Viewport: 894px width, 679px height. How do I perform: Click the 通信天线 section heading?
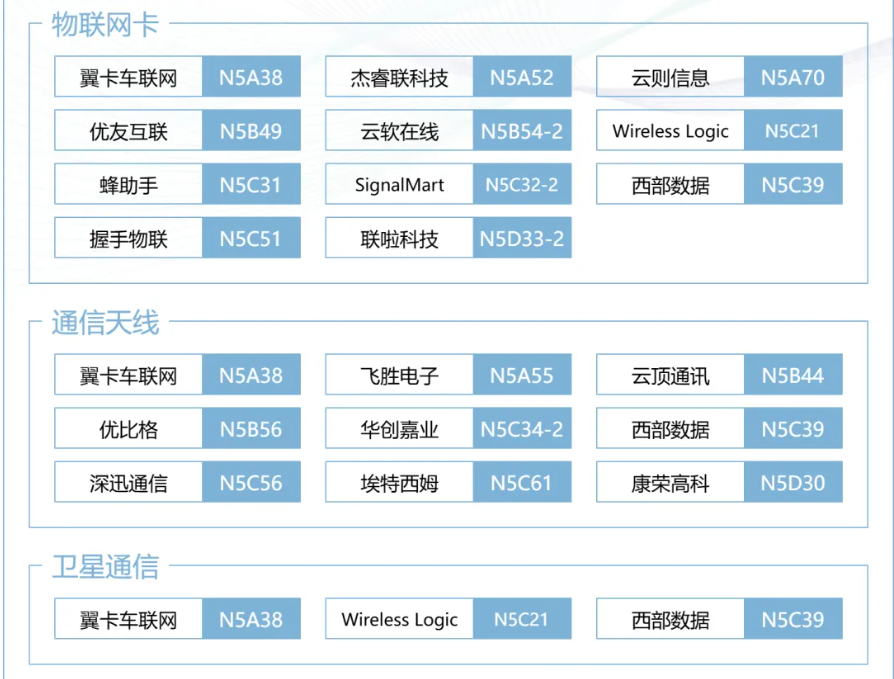(105, 323)
